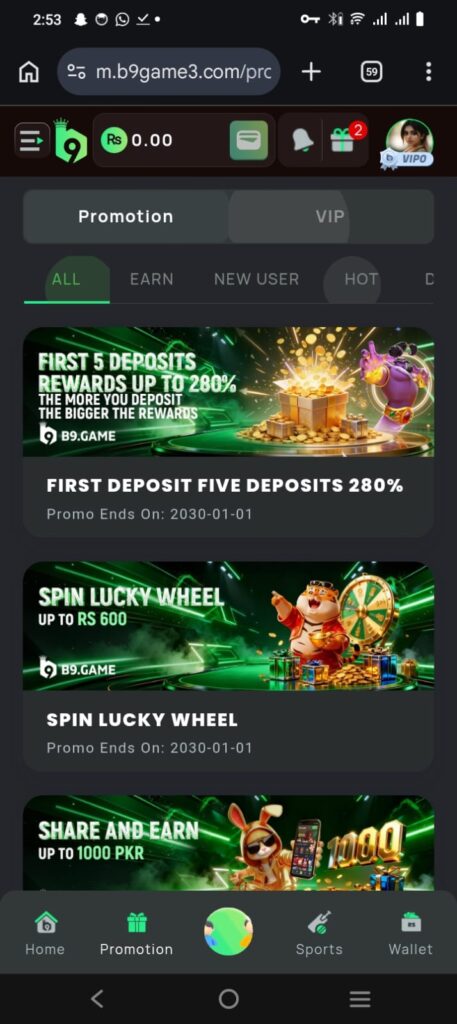Open First Deposit Five Deposits 280% promo
Screen dimensions: 457x1024
coord(228,432)
